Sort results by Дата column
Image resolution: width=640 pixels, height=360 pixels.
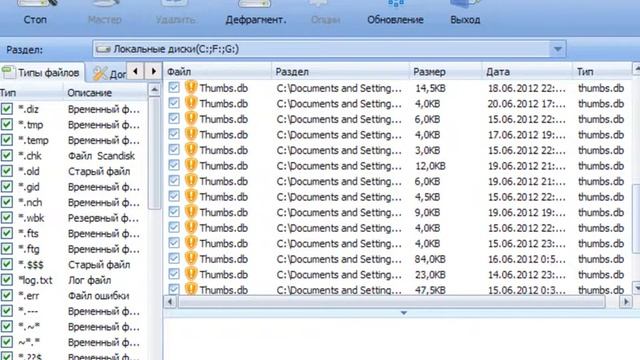point(527,72)
